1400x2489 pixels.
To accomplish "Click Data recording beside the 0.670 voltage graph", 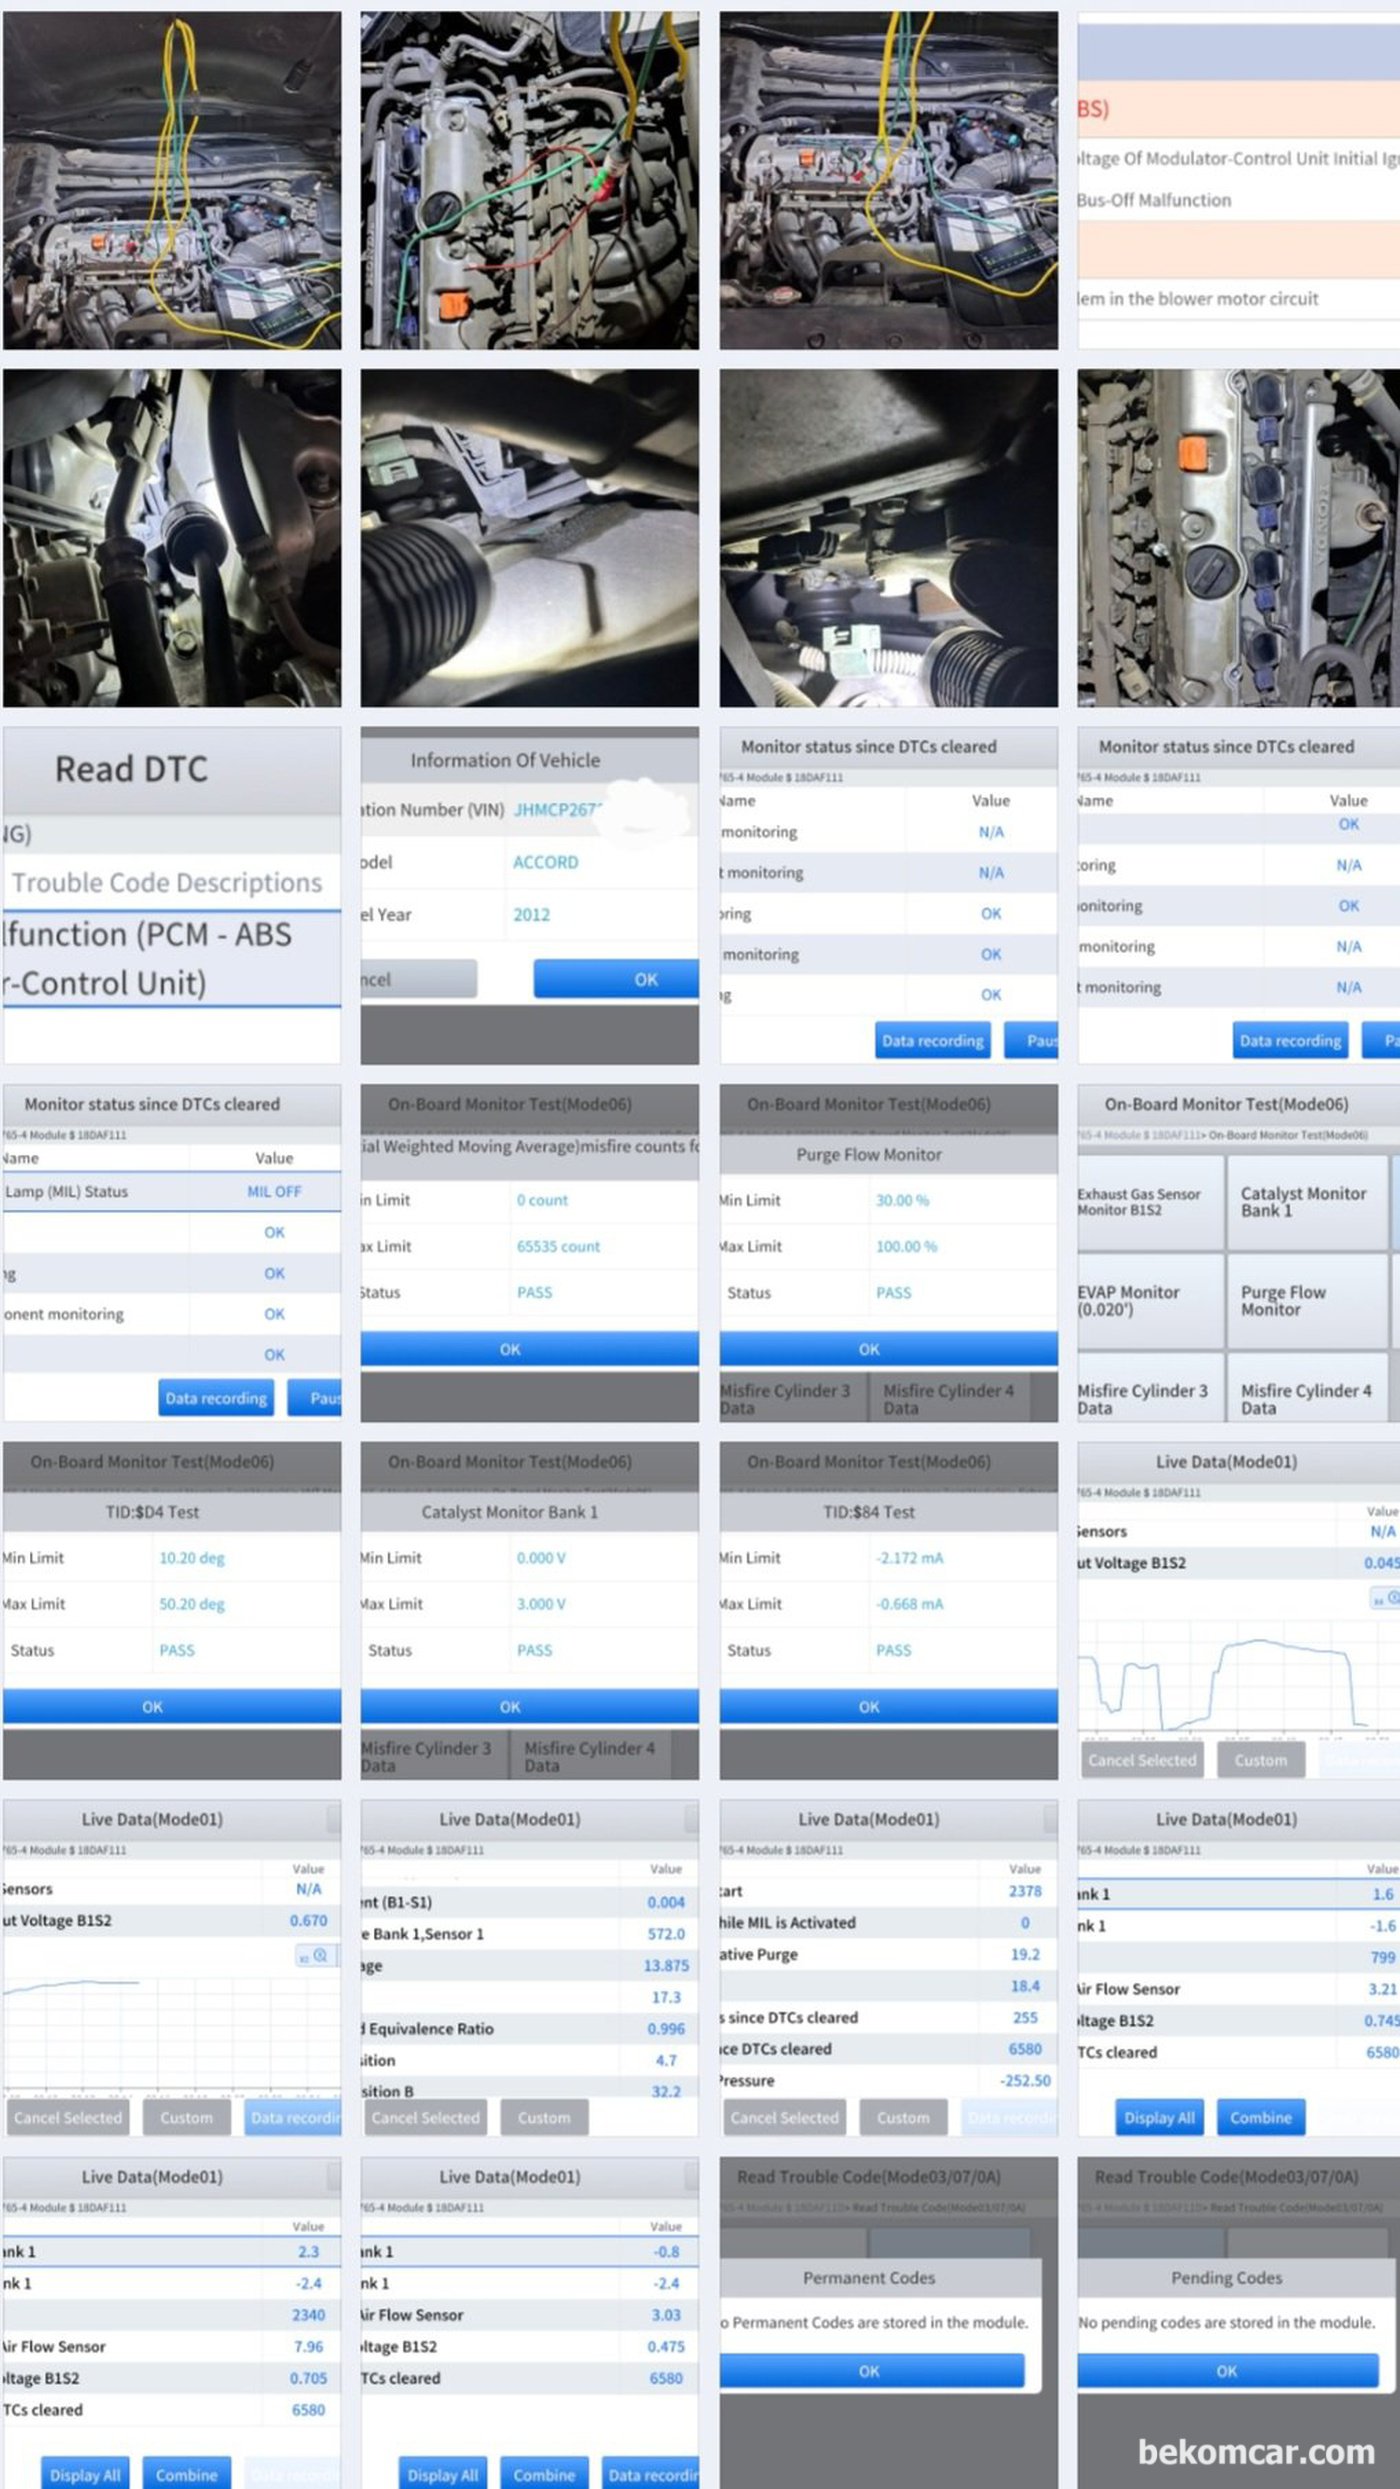I will click(294, 2117).
